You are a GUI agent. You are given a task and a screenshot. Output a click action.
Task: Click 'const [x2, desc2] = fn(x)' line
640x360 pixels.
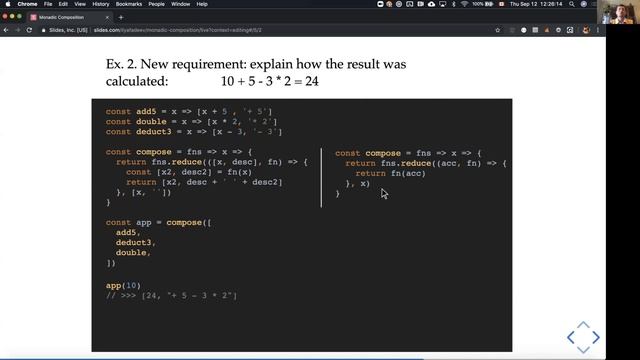coord(189,172)
